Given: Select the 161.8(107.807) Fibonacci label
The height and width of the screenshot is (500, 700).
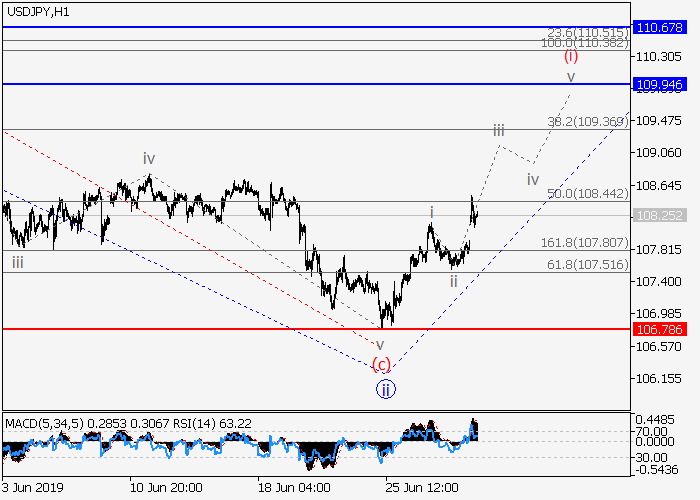Looking at the screenshot, I should coord(585,242).
